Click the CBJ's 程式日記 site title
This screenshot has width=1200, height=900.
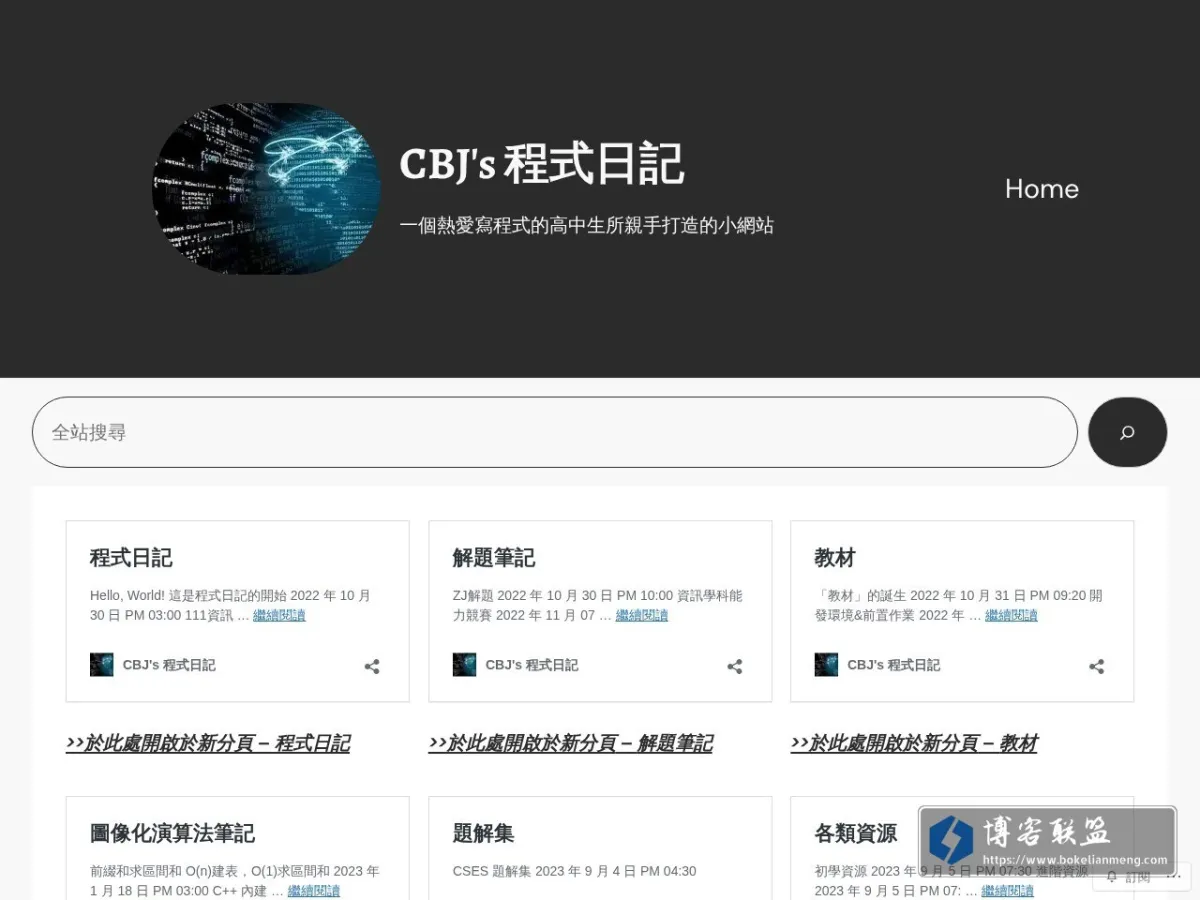pyautogui.click(x=541, y=164)
